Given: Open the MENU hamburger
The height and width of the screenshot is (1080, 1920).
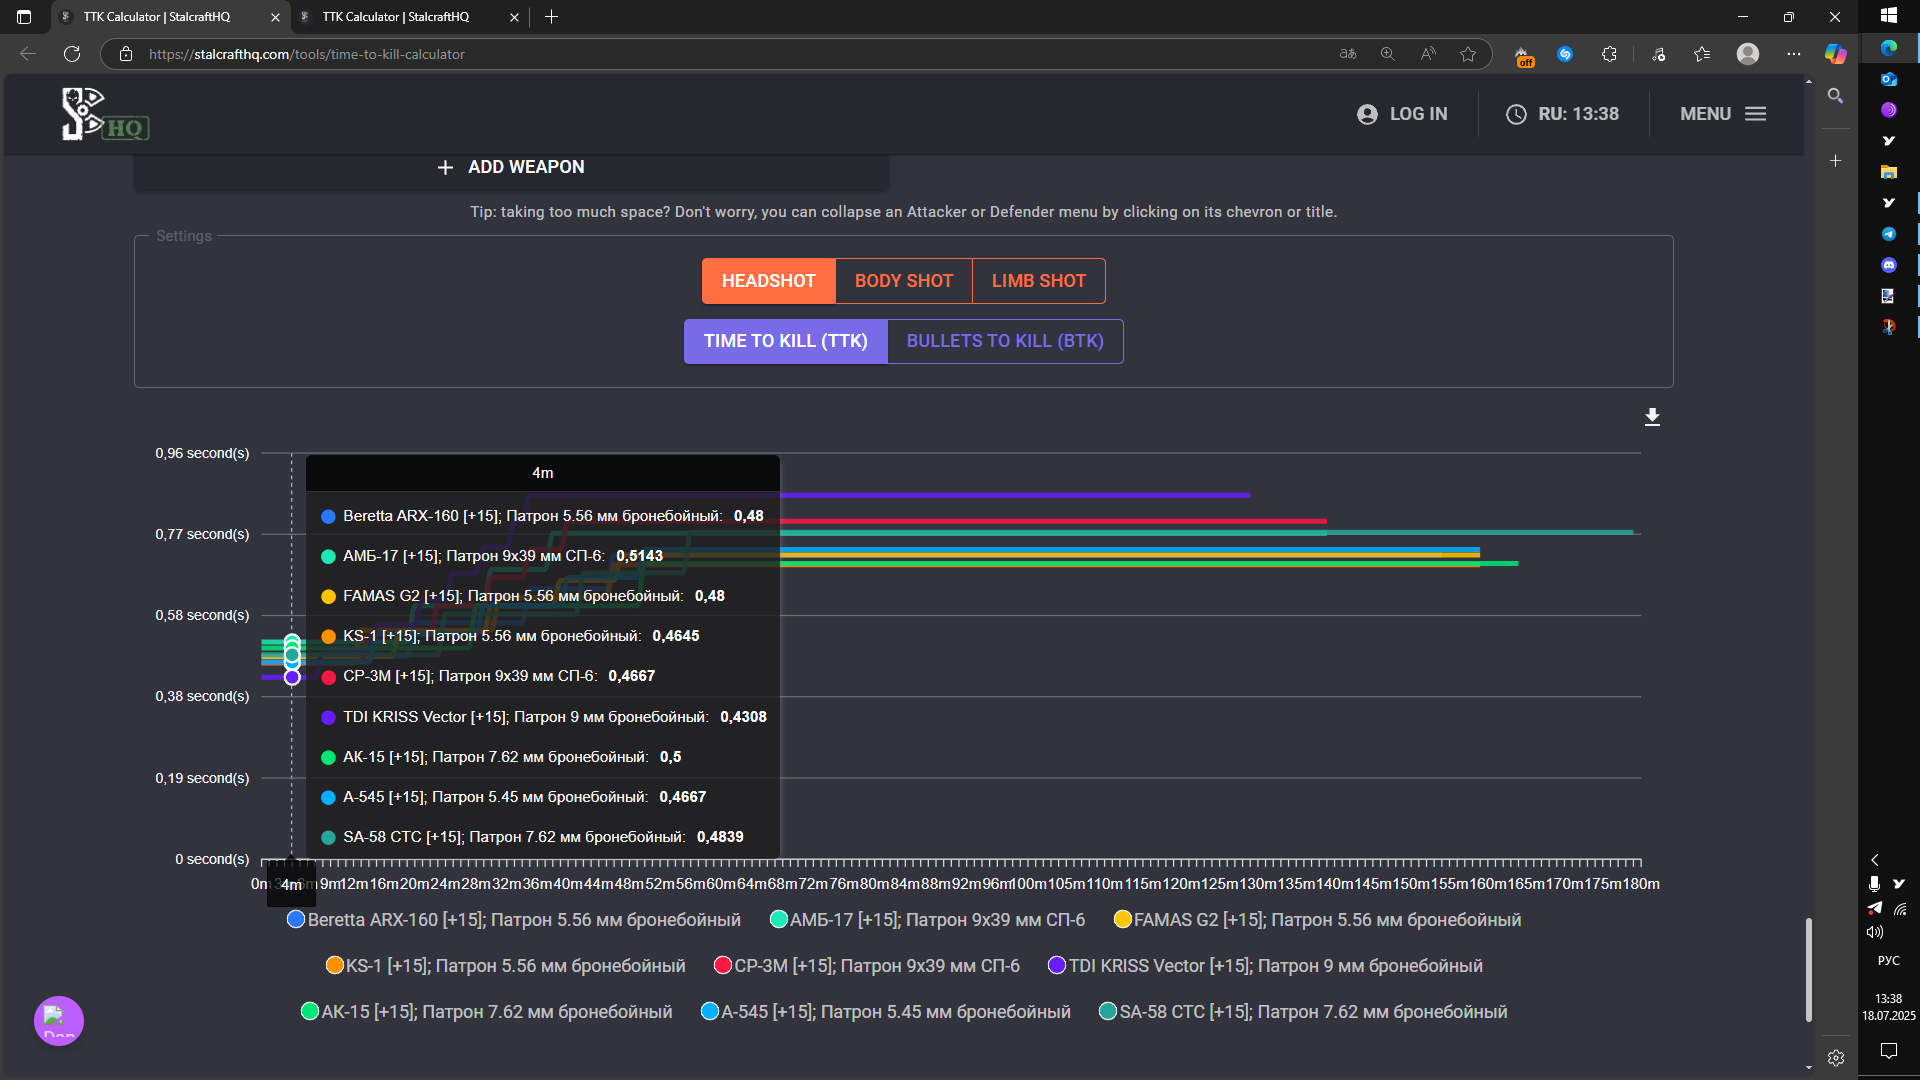Looking at the screenshot, I should coord(1723,114).
